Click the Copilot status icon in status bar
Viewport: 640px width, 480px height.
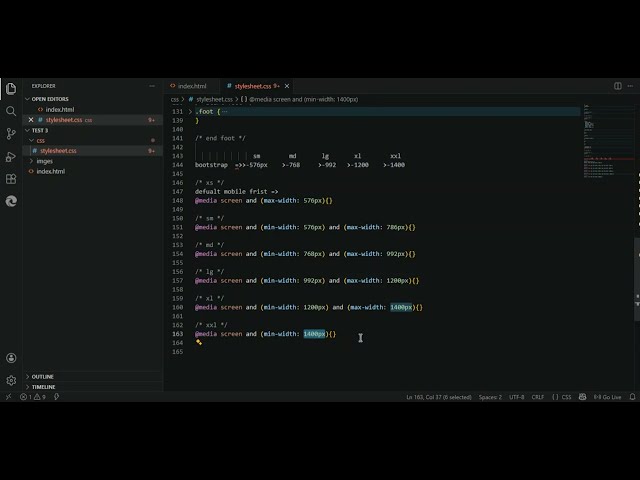click(x=582, y=397)
